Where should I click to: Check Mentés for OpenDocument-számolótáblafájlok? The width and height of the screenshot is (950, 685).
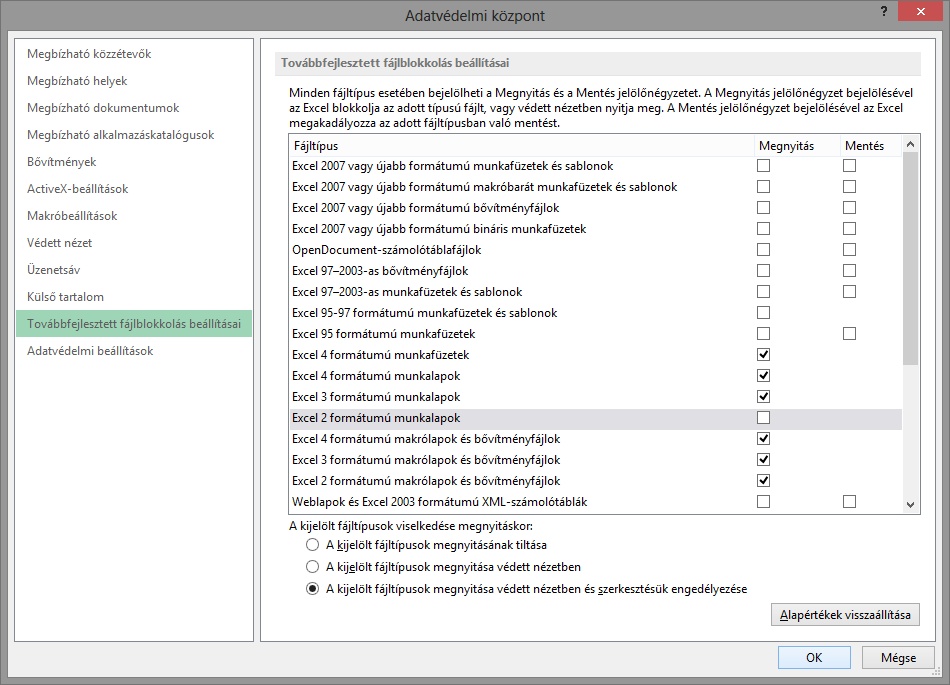[x=849, y=250]
